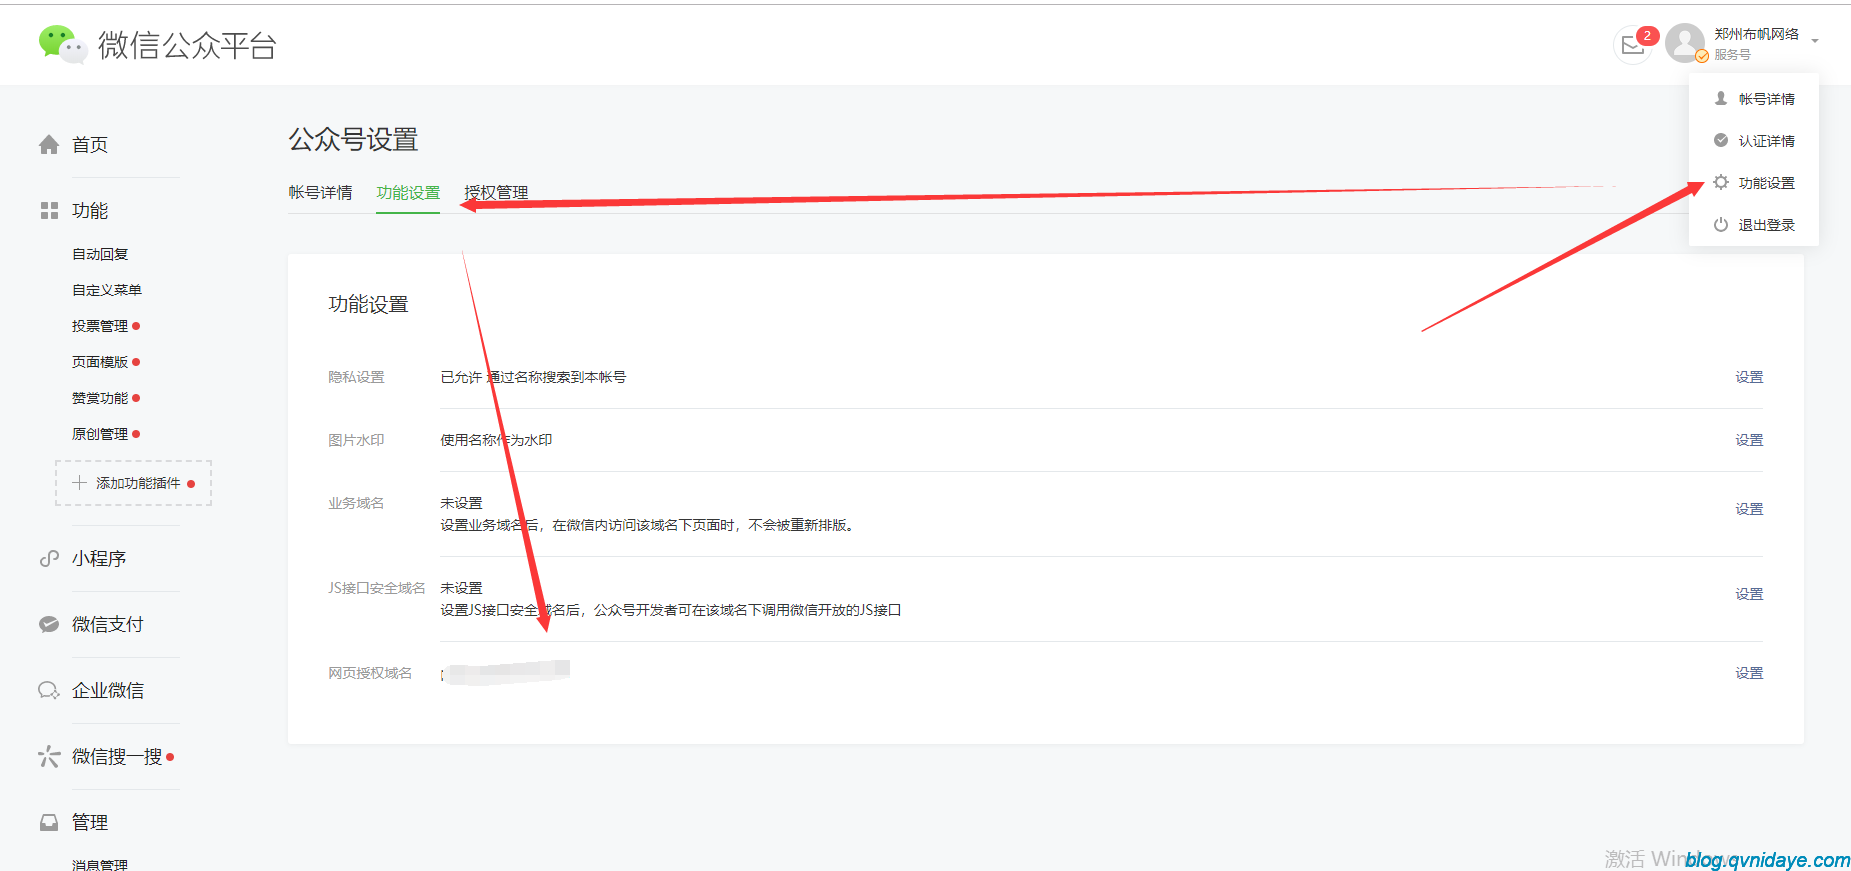This screenshot has width=1851, height=871.
Task: Open 自动回复 in the sidebar
Action: coord(100,254)
